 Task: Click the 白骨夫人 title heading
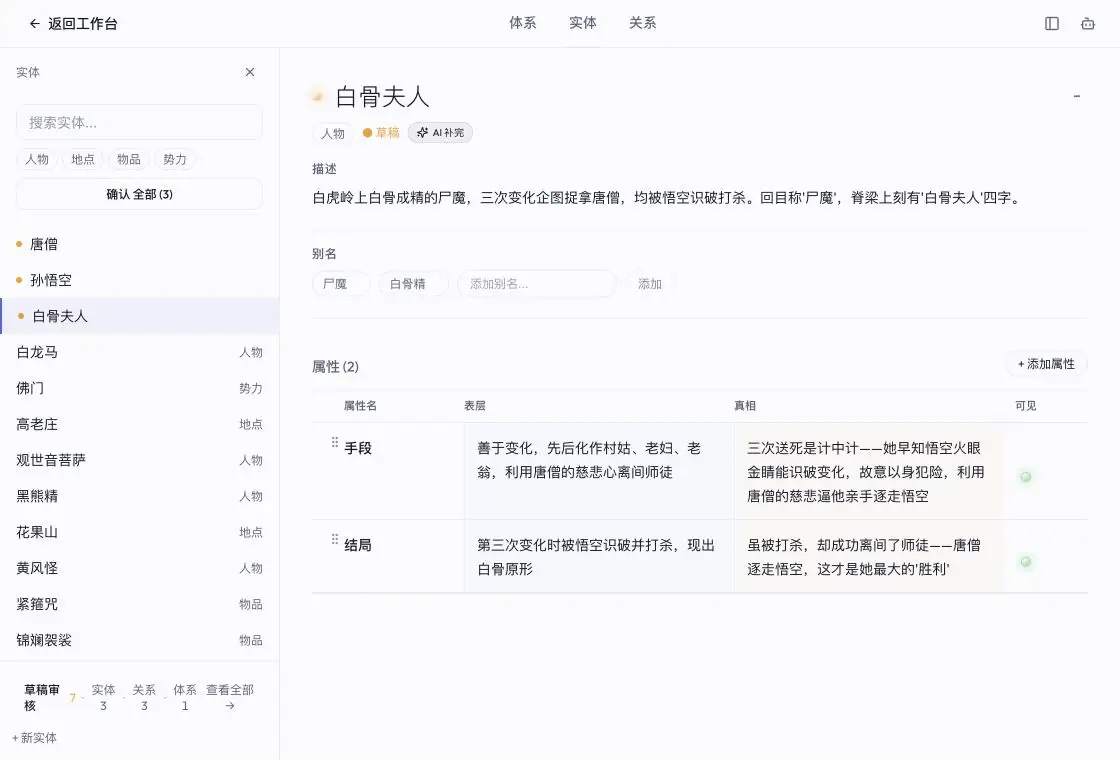tap(382, 96)
